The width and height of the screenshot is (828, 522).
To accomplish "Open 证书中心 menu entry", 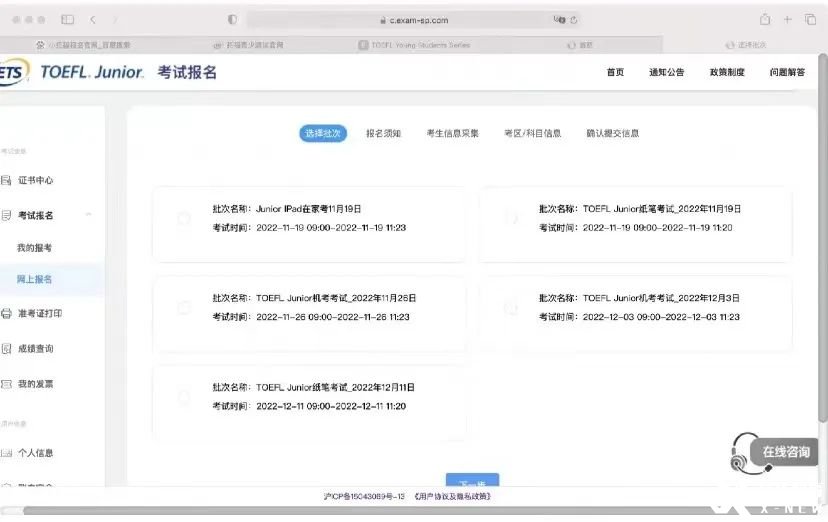I will point(35,181).
